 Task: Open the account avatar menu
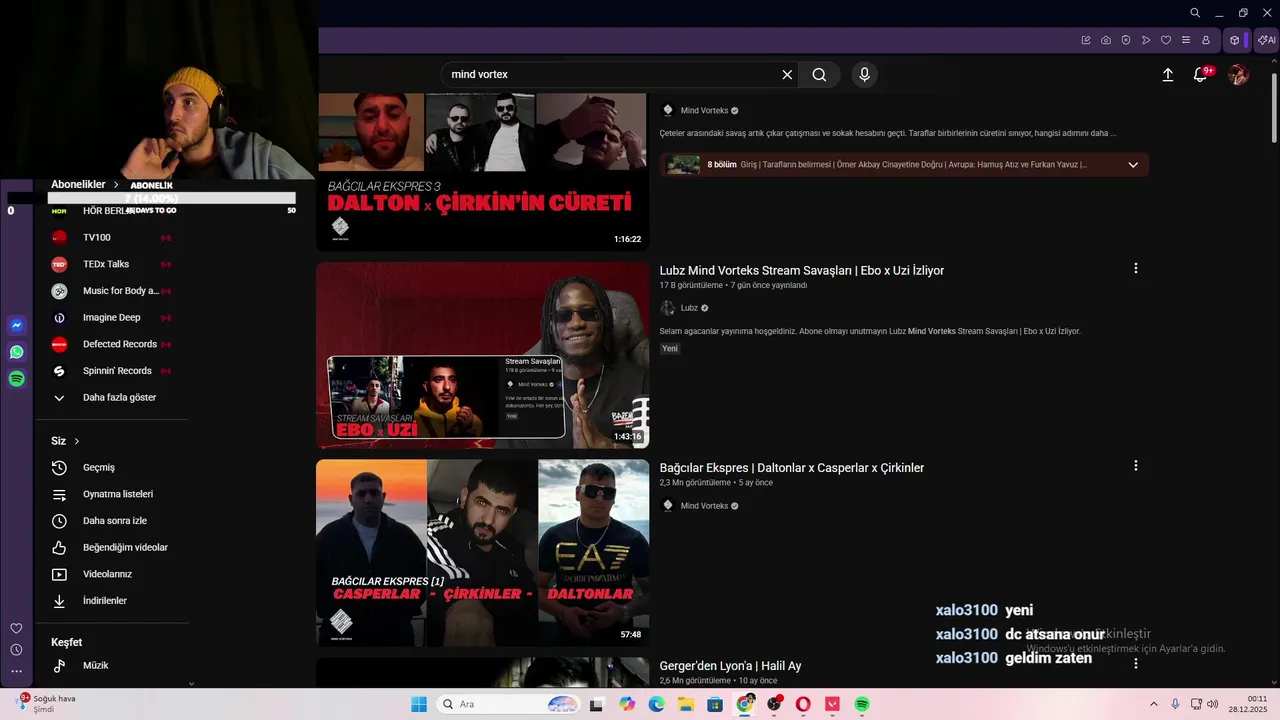[1238, 74]
